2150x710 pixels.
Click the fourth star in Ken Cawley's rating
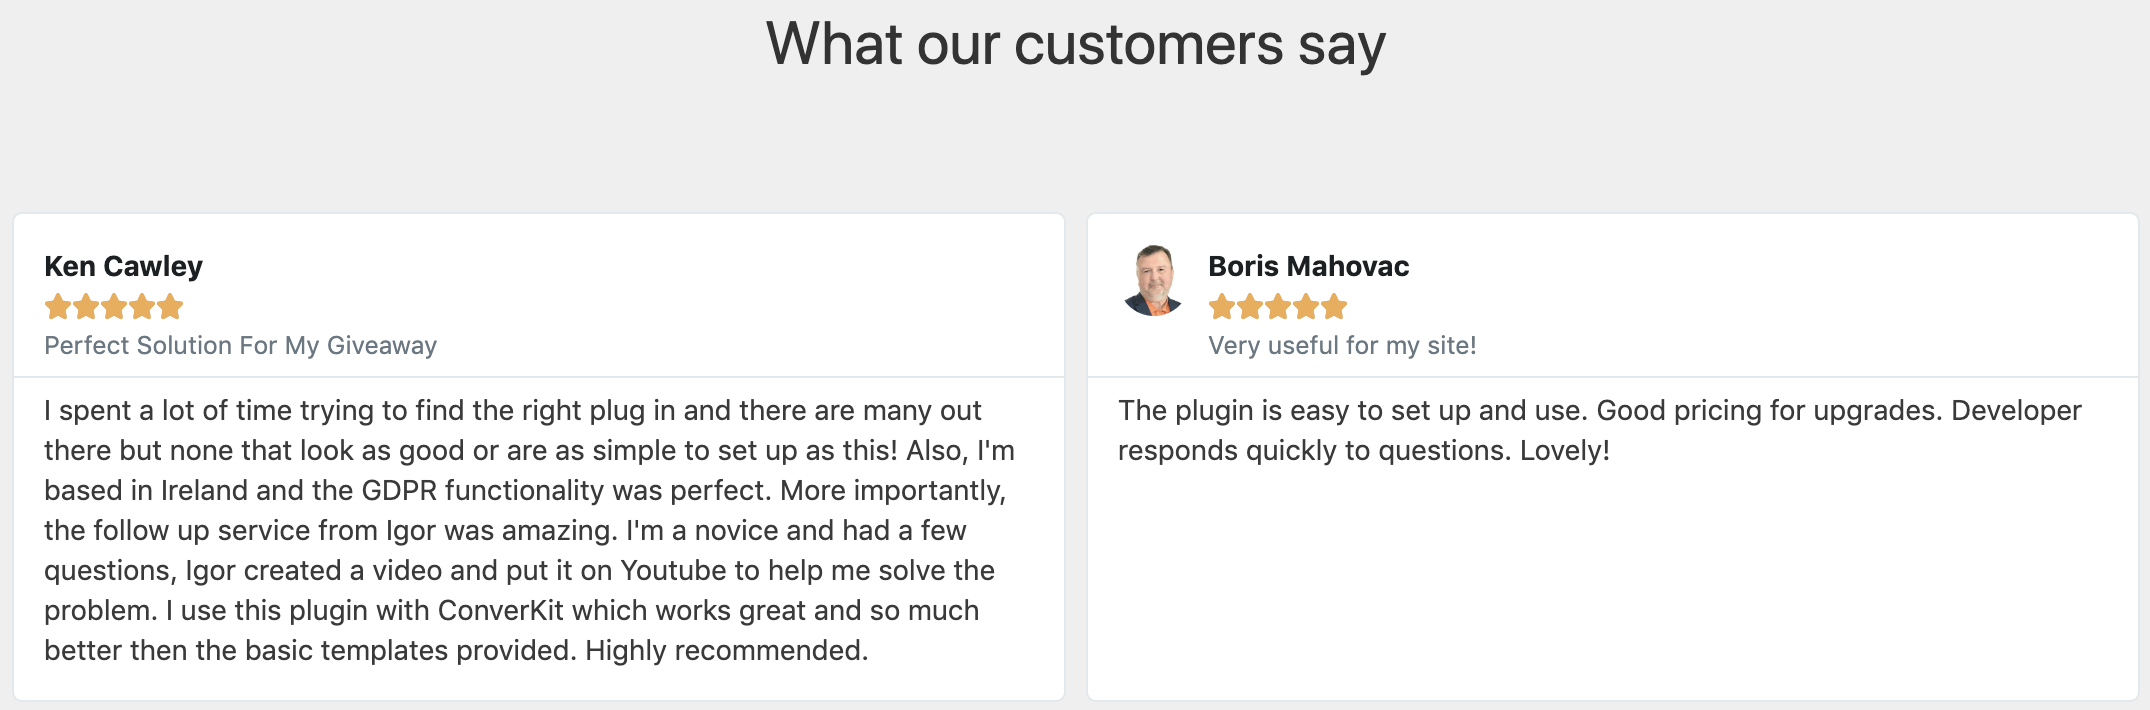(142, 306)
